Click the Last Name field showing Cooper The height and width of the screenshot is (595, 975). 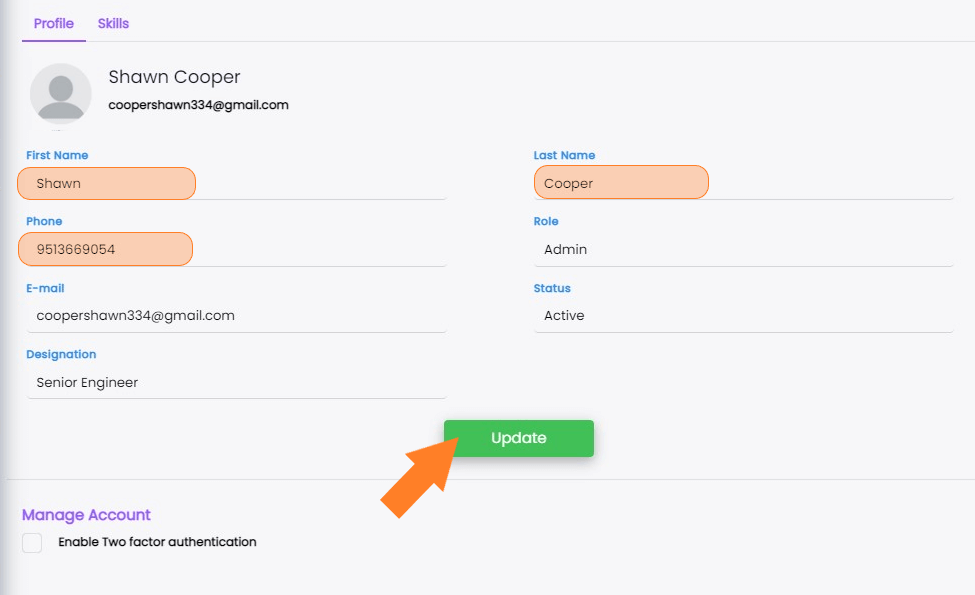[621, 182]
